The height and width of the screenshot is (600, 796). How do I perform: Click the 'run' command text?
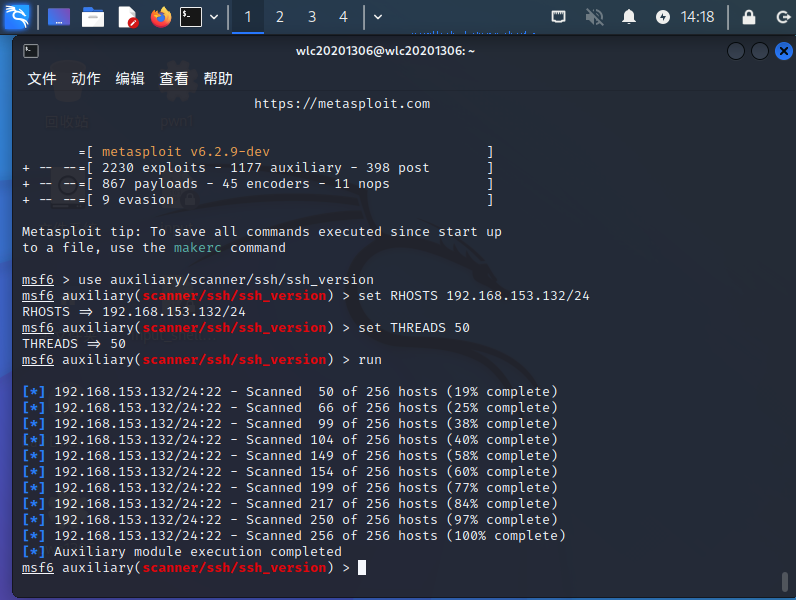coord(370,359)
